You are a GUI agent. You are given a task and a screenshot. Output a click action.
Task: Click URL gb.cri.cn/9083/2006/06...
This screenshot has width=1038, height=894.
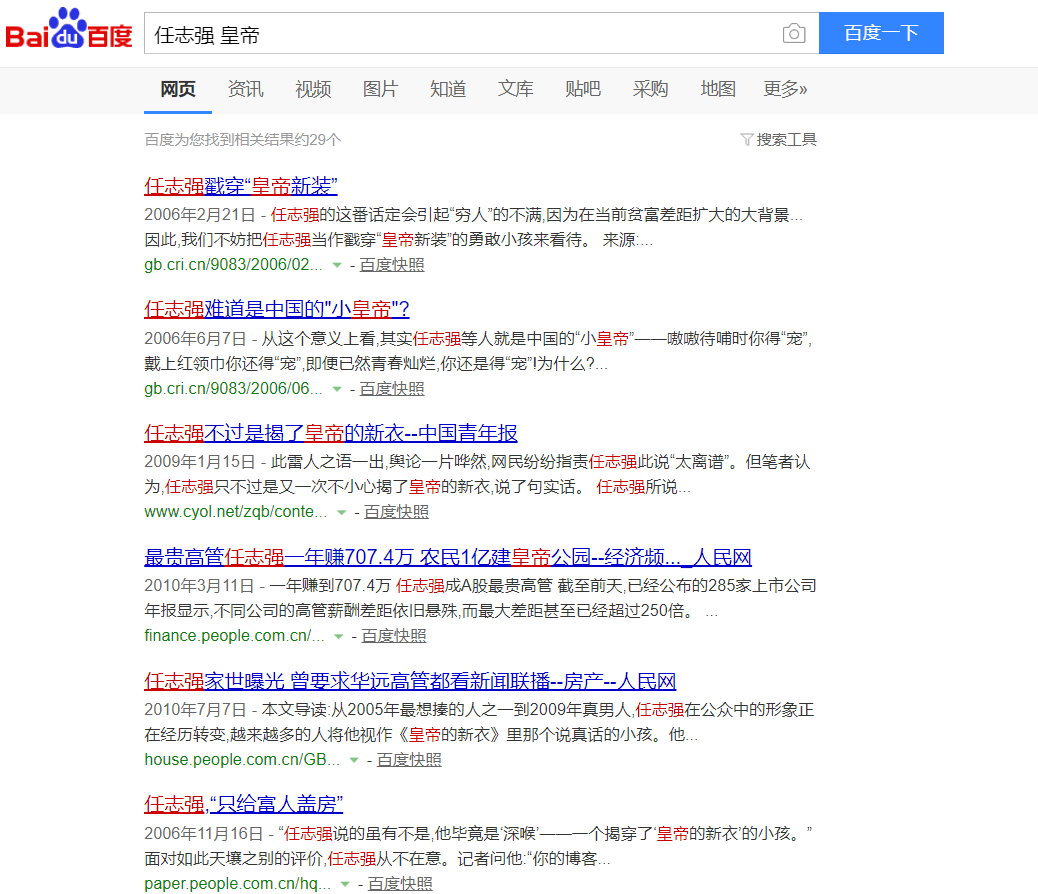point(234,389)
